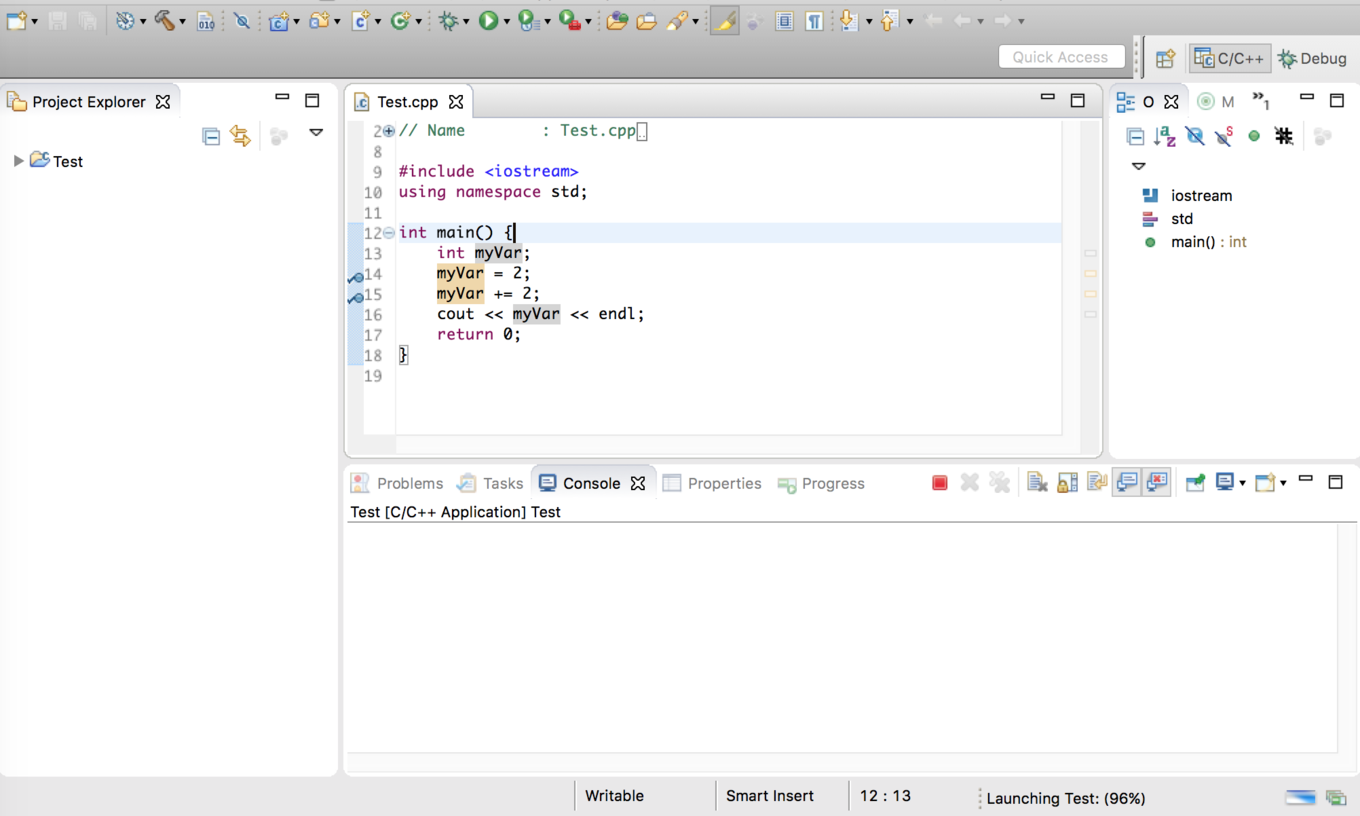The image size is (1360, 816).
Task: Click the Open Perspective icon
Action: coord(1165,59)
